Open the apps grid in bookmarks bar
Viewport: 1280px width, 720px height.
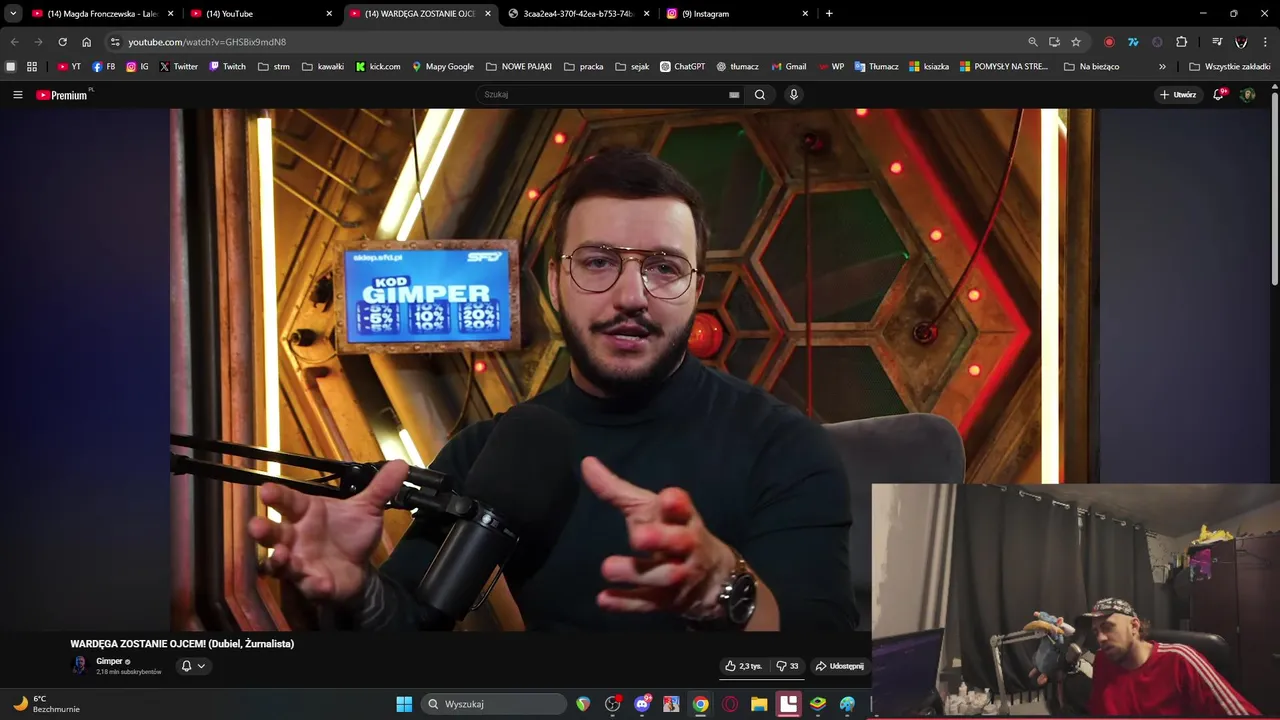point(32,67)
